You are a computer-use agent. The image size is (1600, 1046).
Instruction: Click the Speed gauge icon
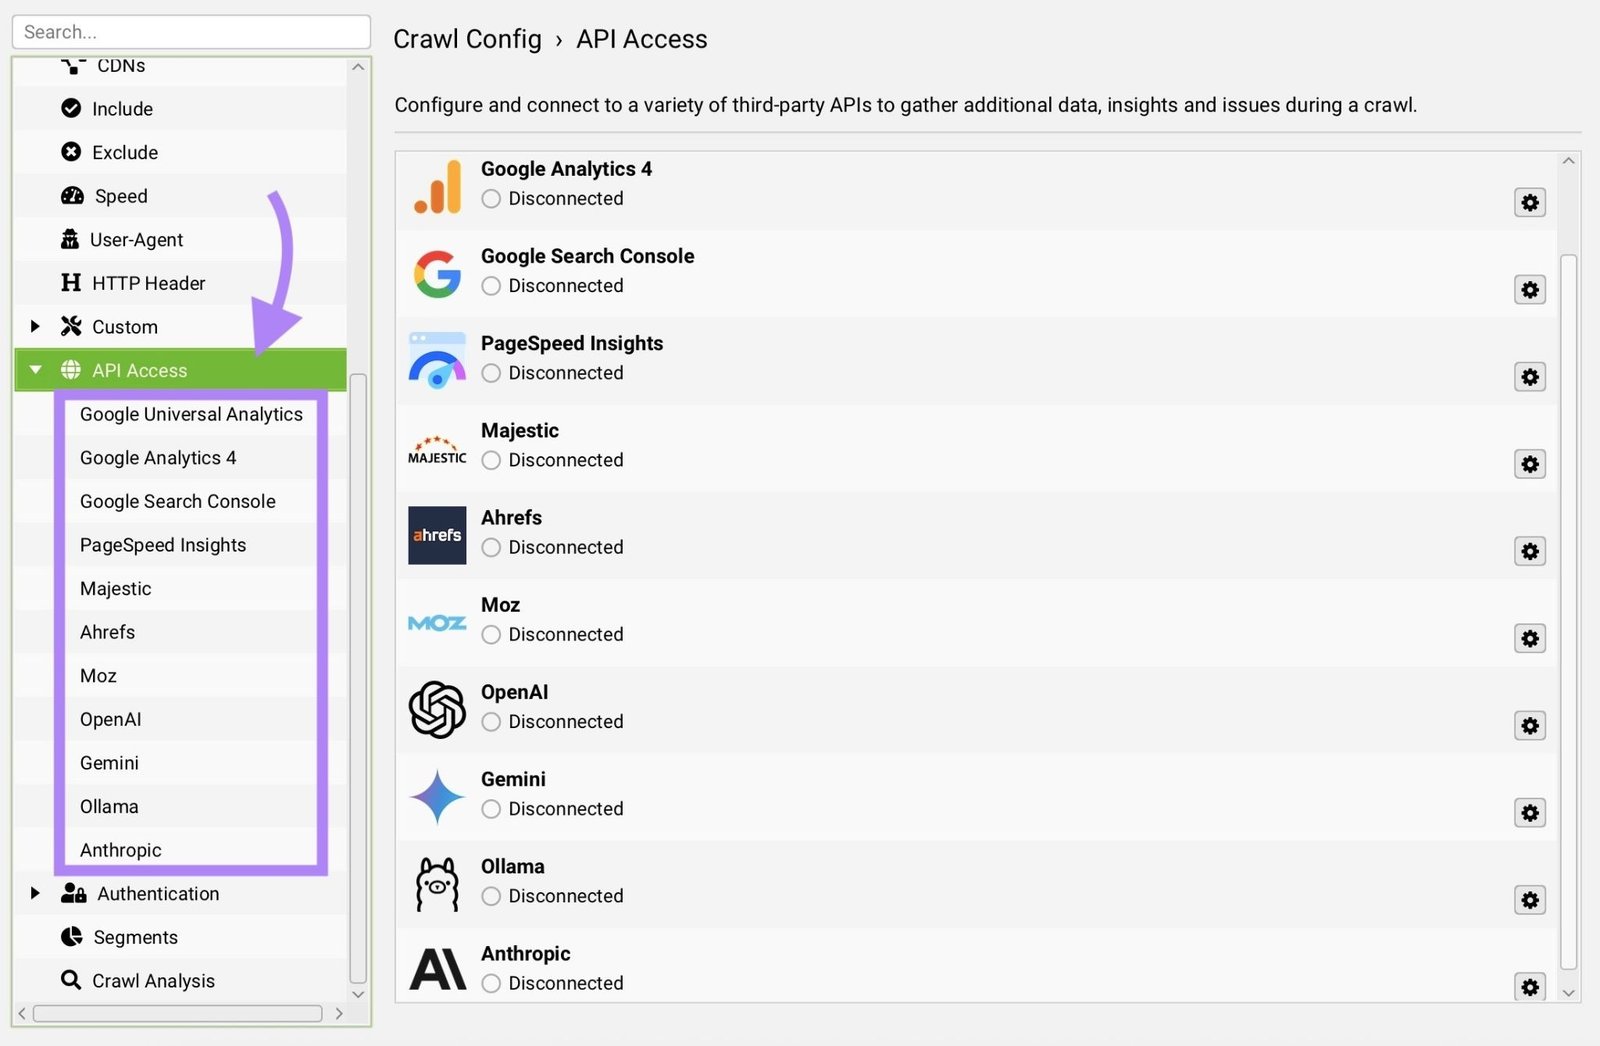tap(72, 195)
